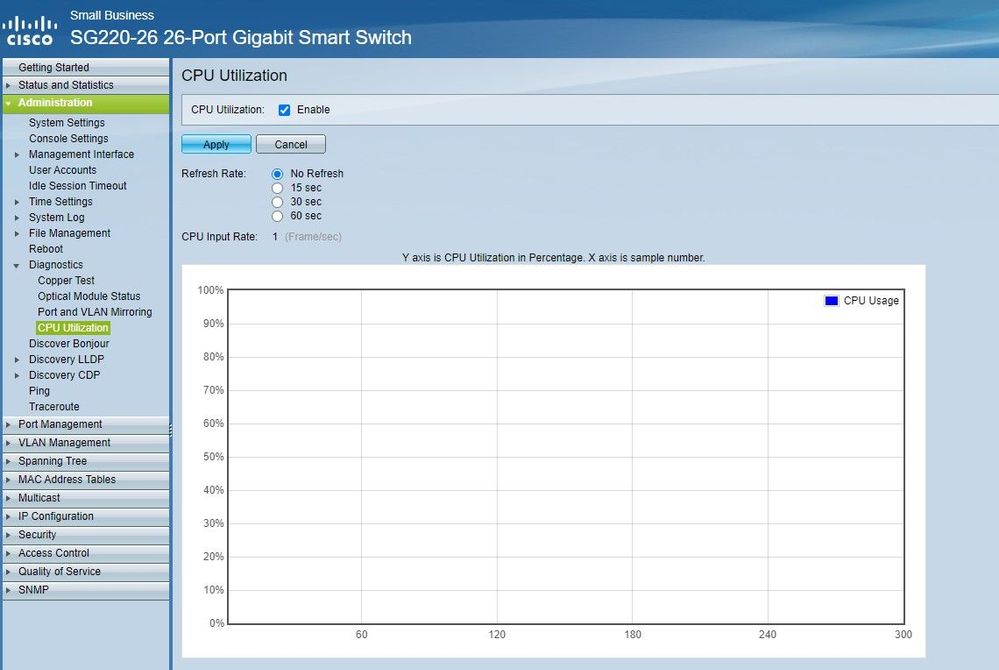Expand the VLAN Management arrow

pos(8,443)
